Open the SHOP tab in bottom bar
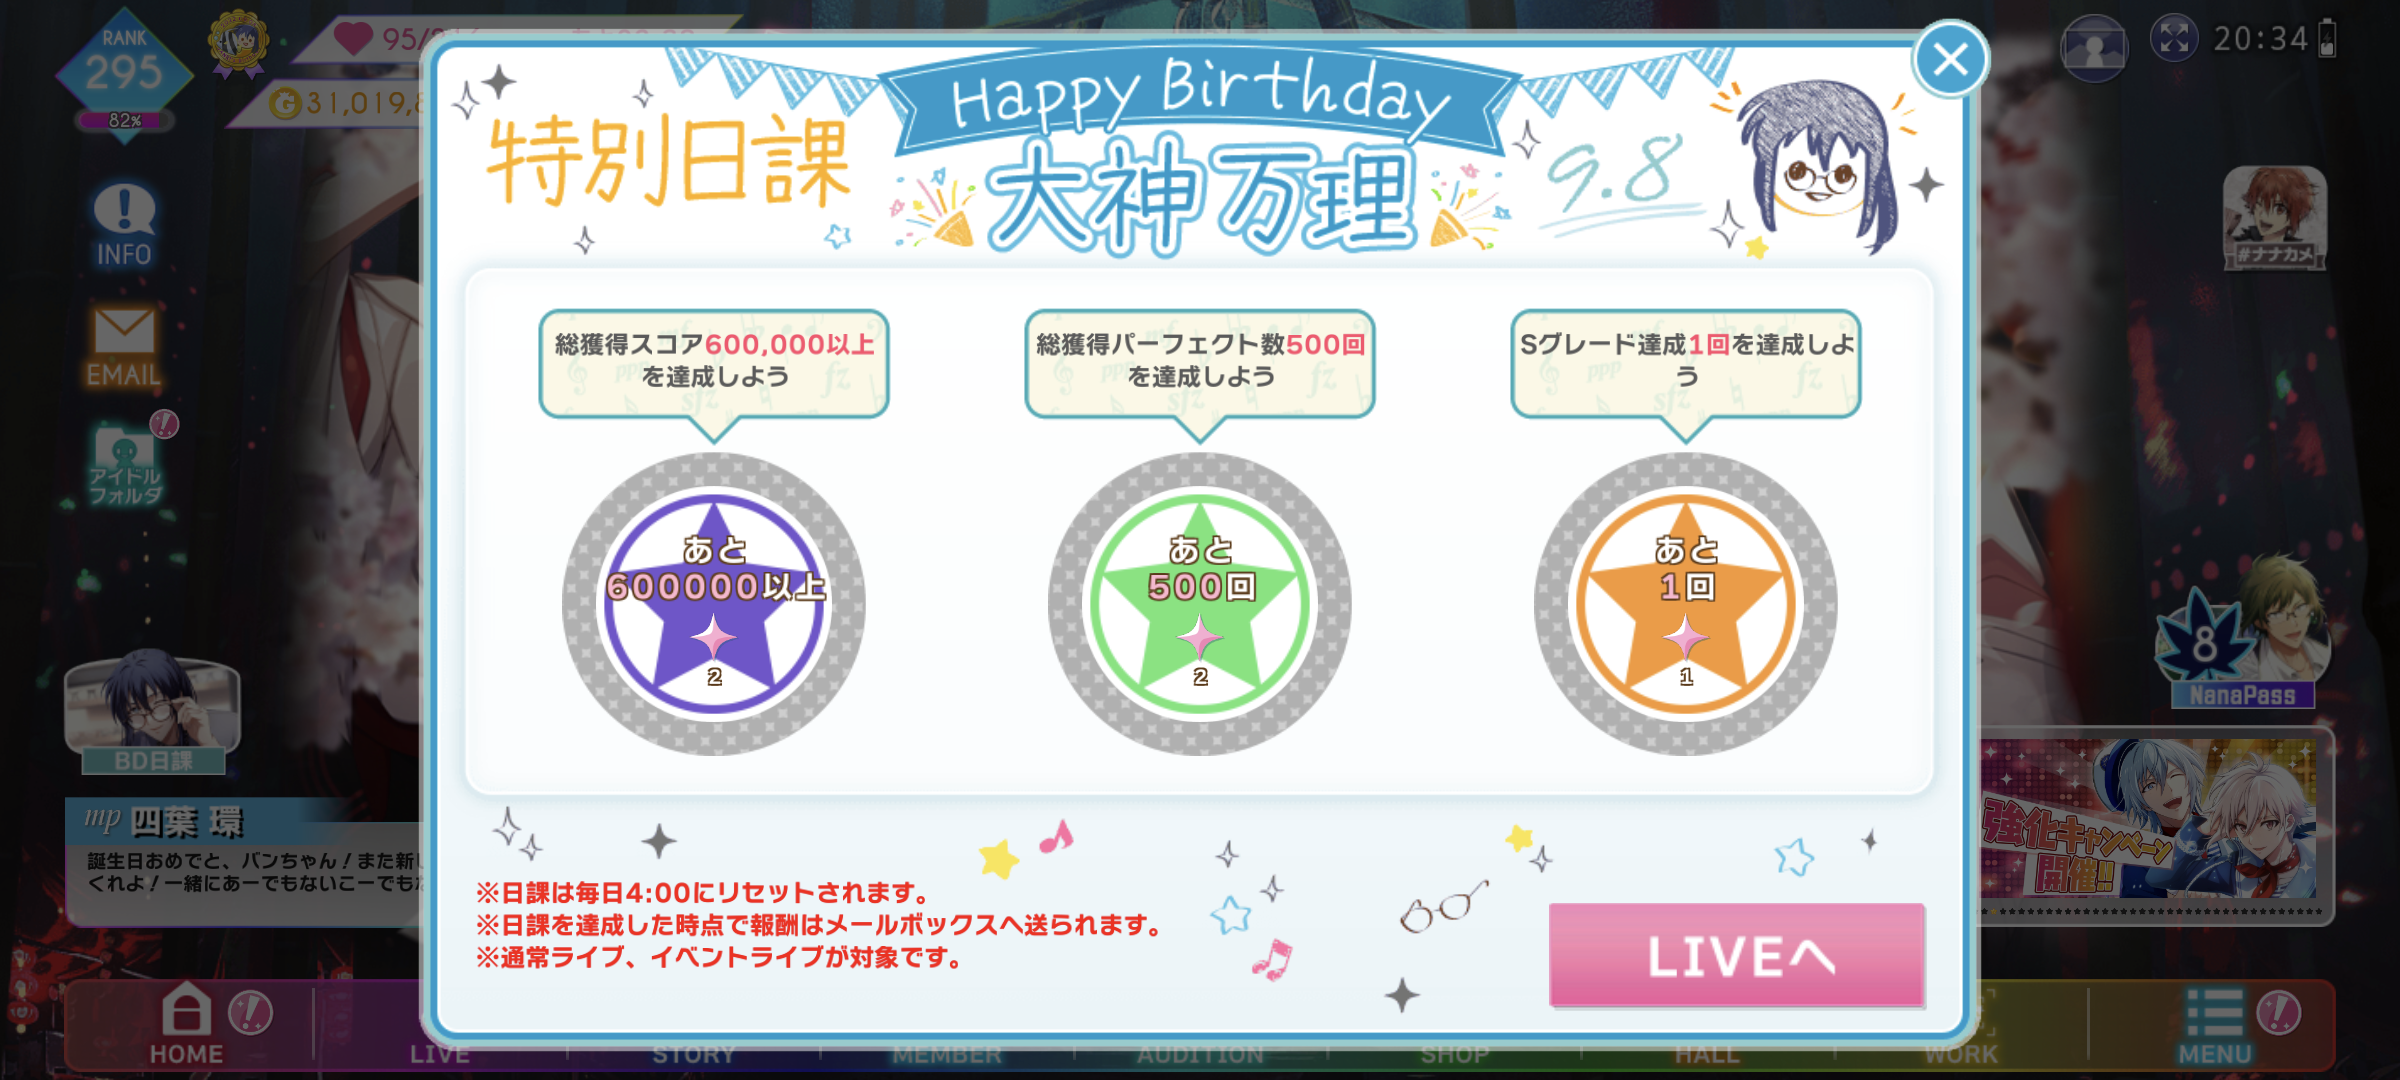 (1455, 1053)
